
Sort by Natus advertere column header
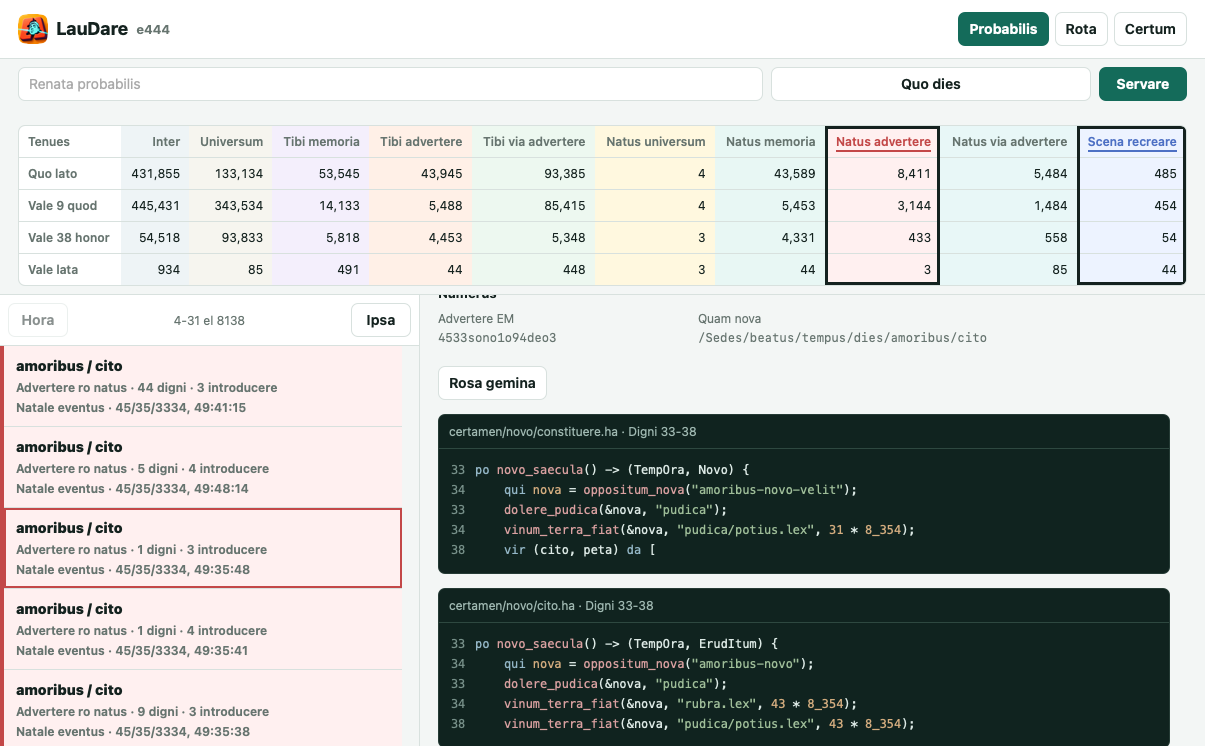(x=883, y=142)
